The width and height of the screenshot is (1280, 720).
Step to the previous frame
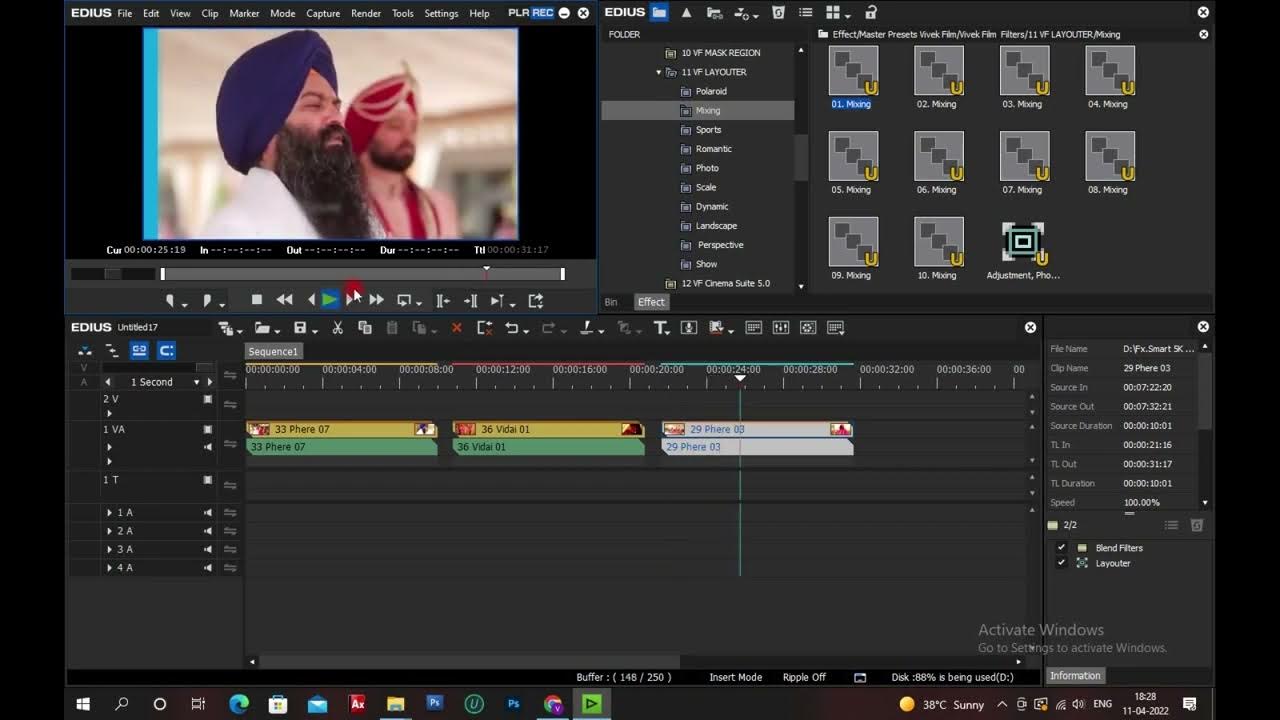tap(310, 300)
